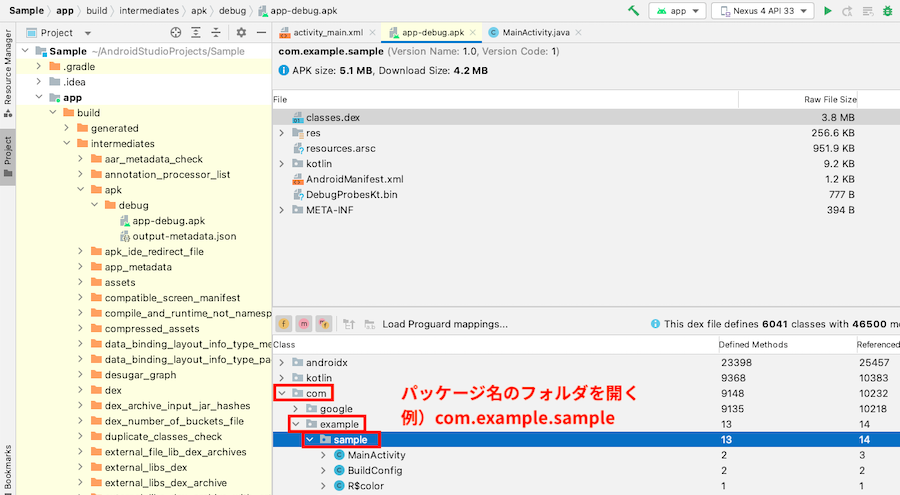900x495 pixels.
Task: Select classes.dex in the APK file list
Action: (x=586, y=117)
